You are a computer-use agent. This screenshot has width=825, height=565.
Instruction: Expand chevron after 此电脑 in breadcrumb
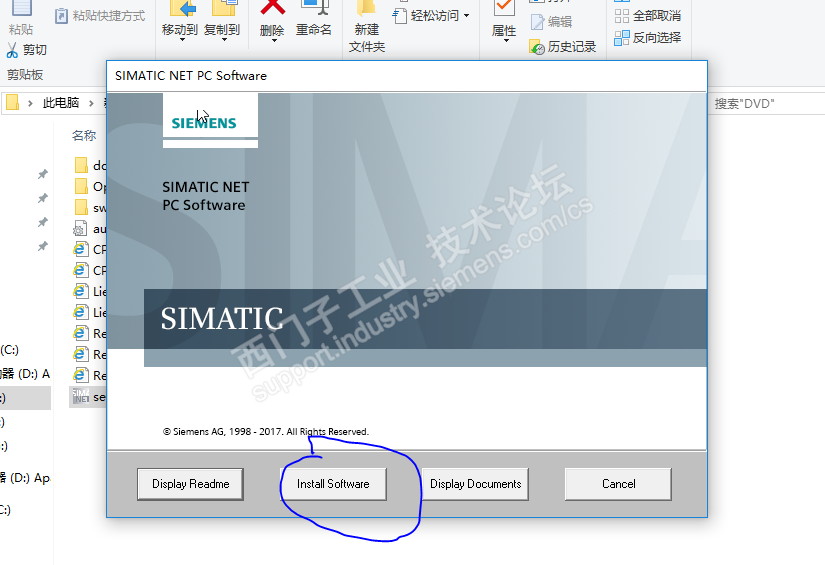(92, 103)
